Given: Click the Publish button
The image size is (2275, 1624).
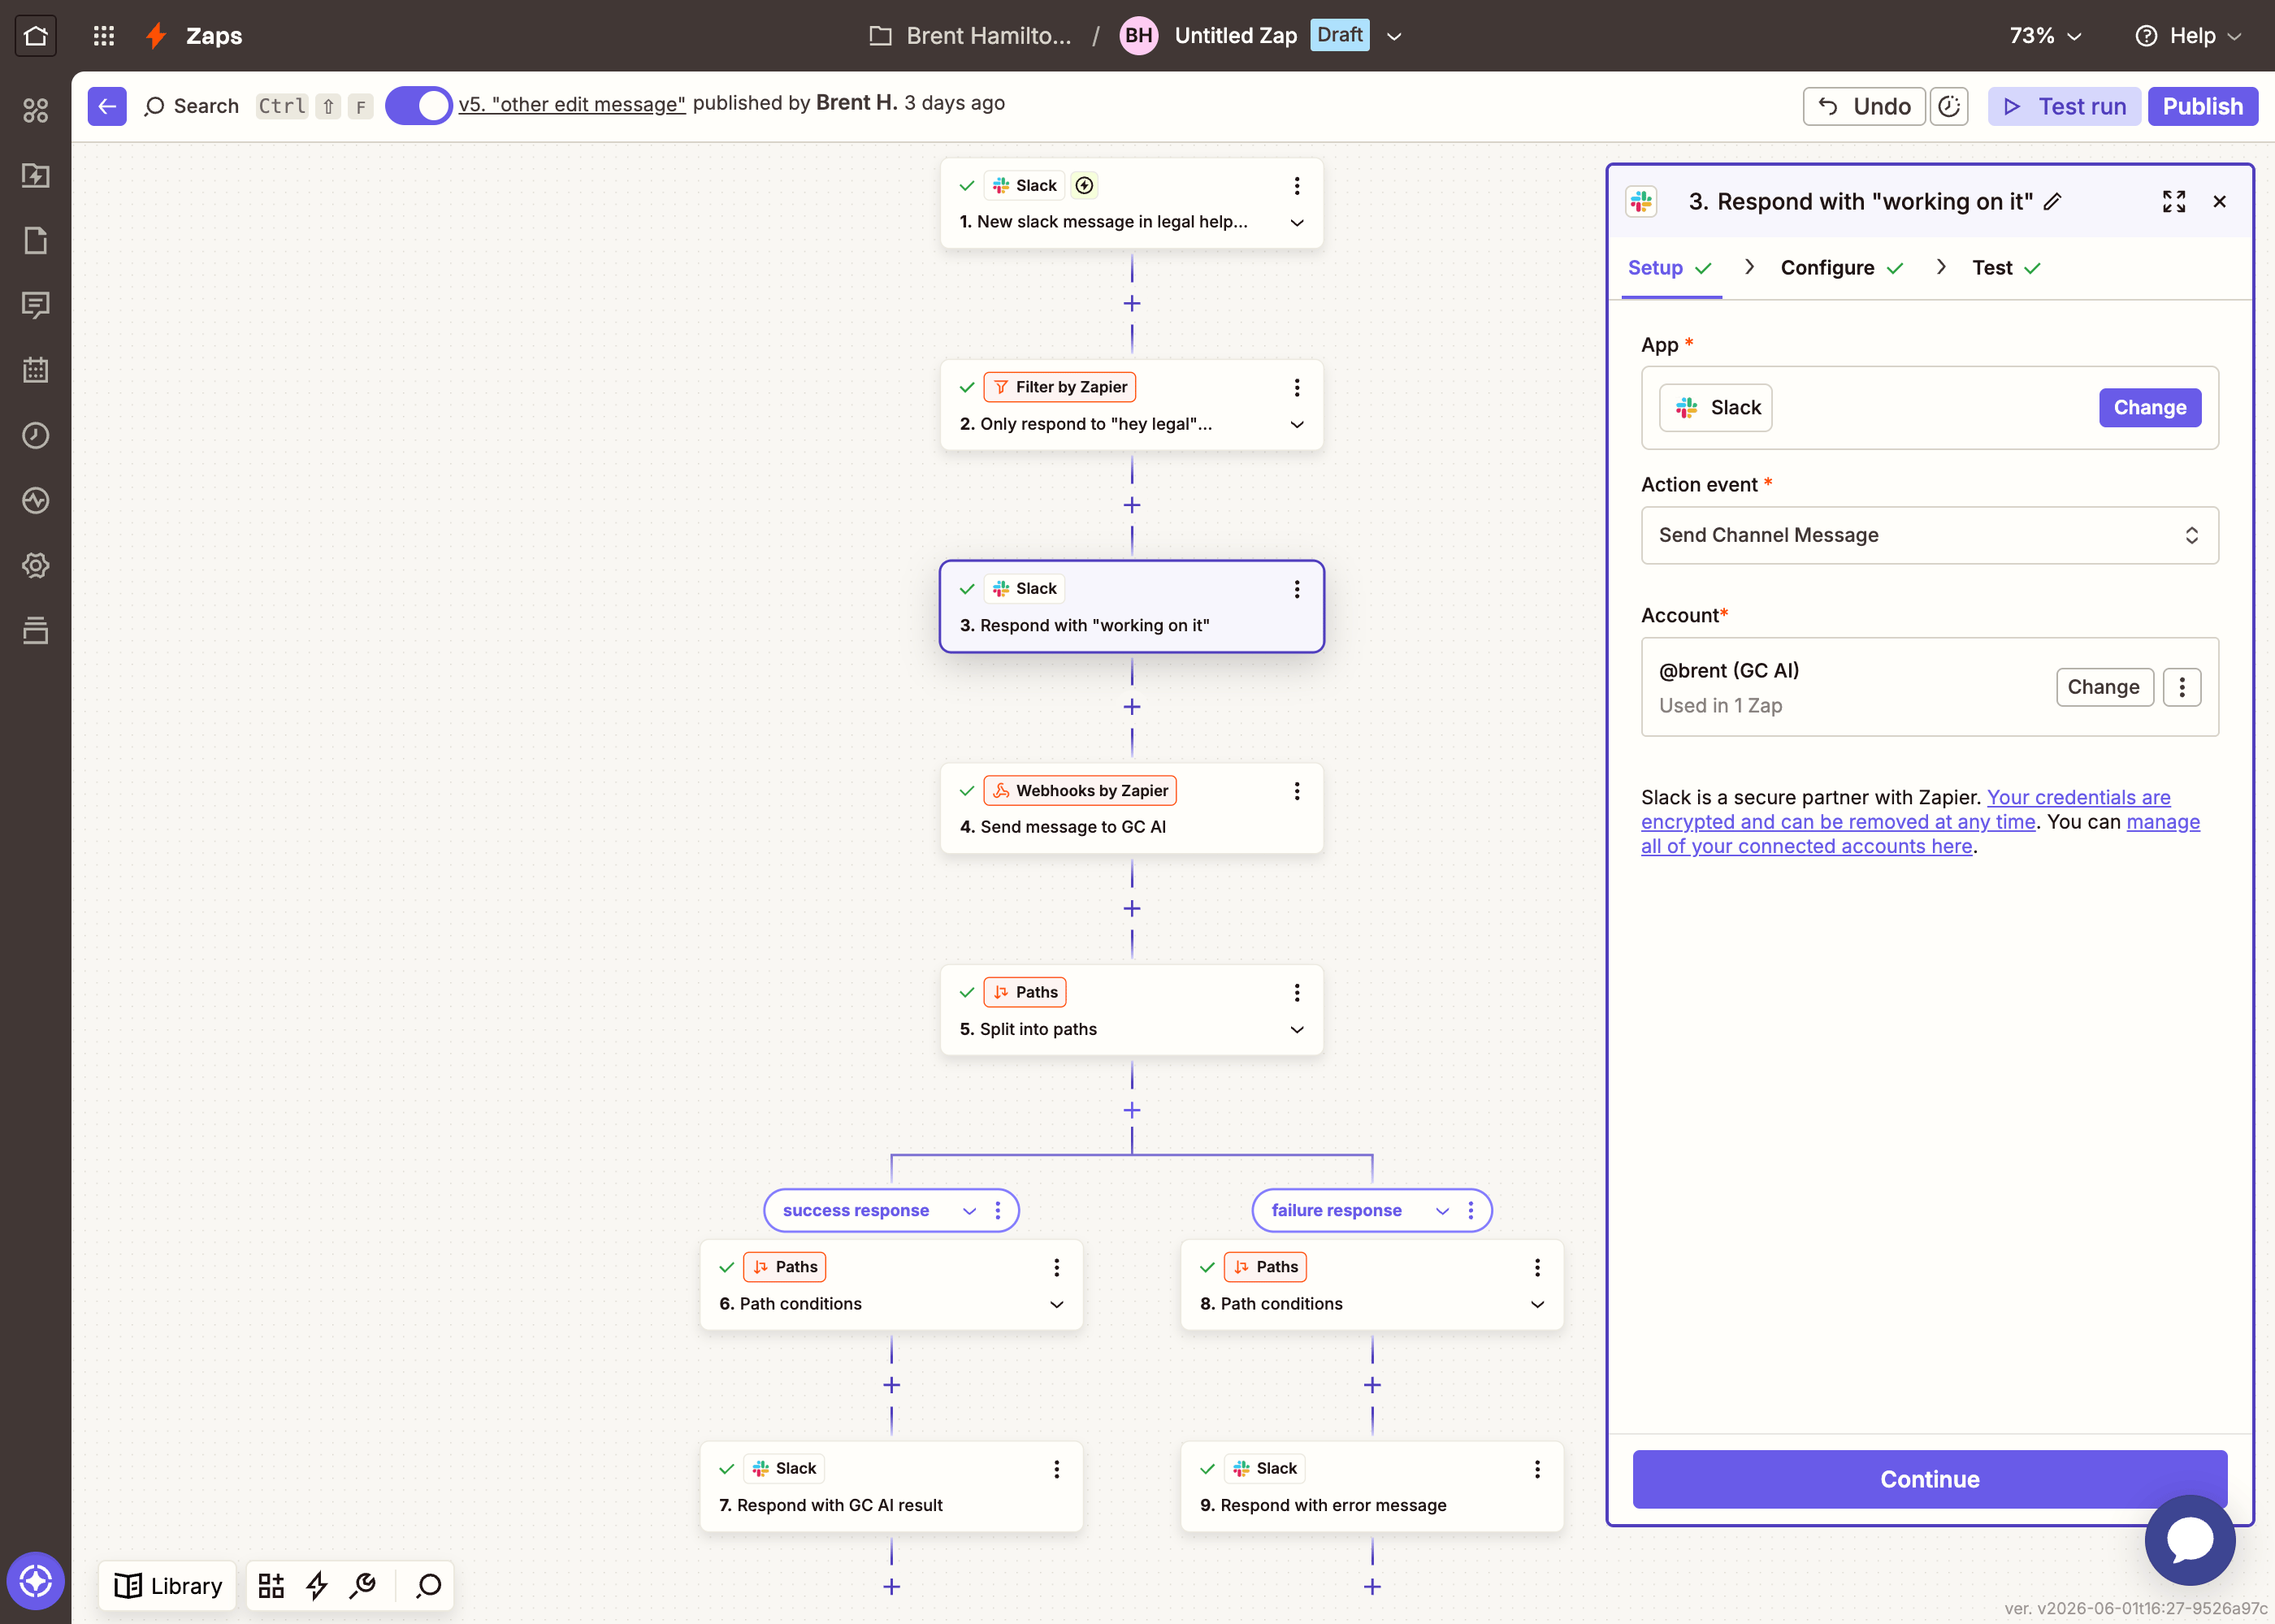Looking at the screenshot, I should point(2202,106).
